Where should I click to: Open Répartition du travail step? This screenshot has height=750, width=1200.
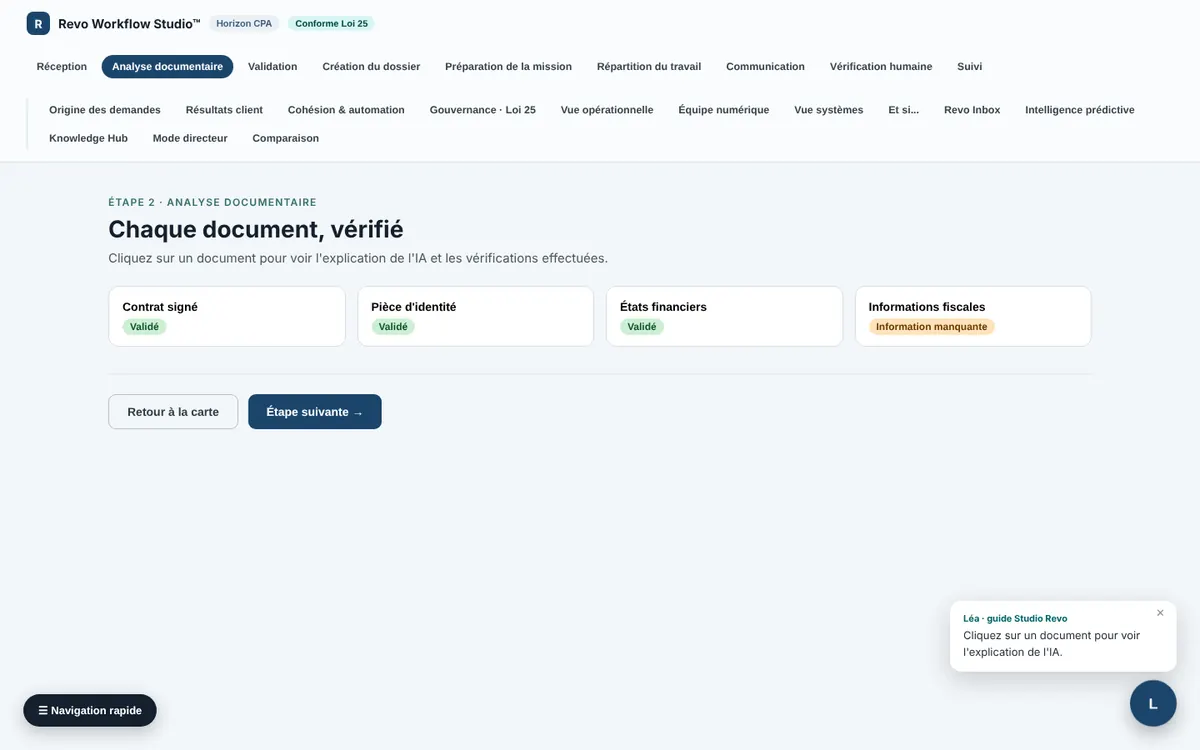(649, 67)
